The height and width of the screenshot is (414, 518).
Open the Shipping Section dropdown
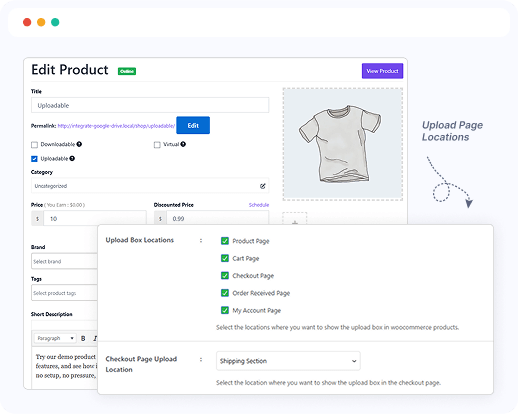pos(288,361)
